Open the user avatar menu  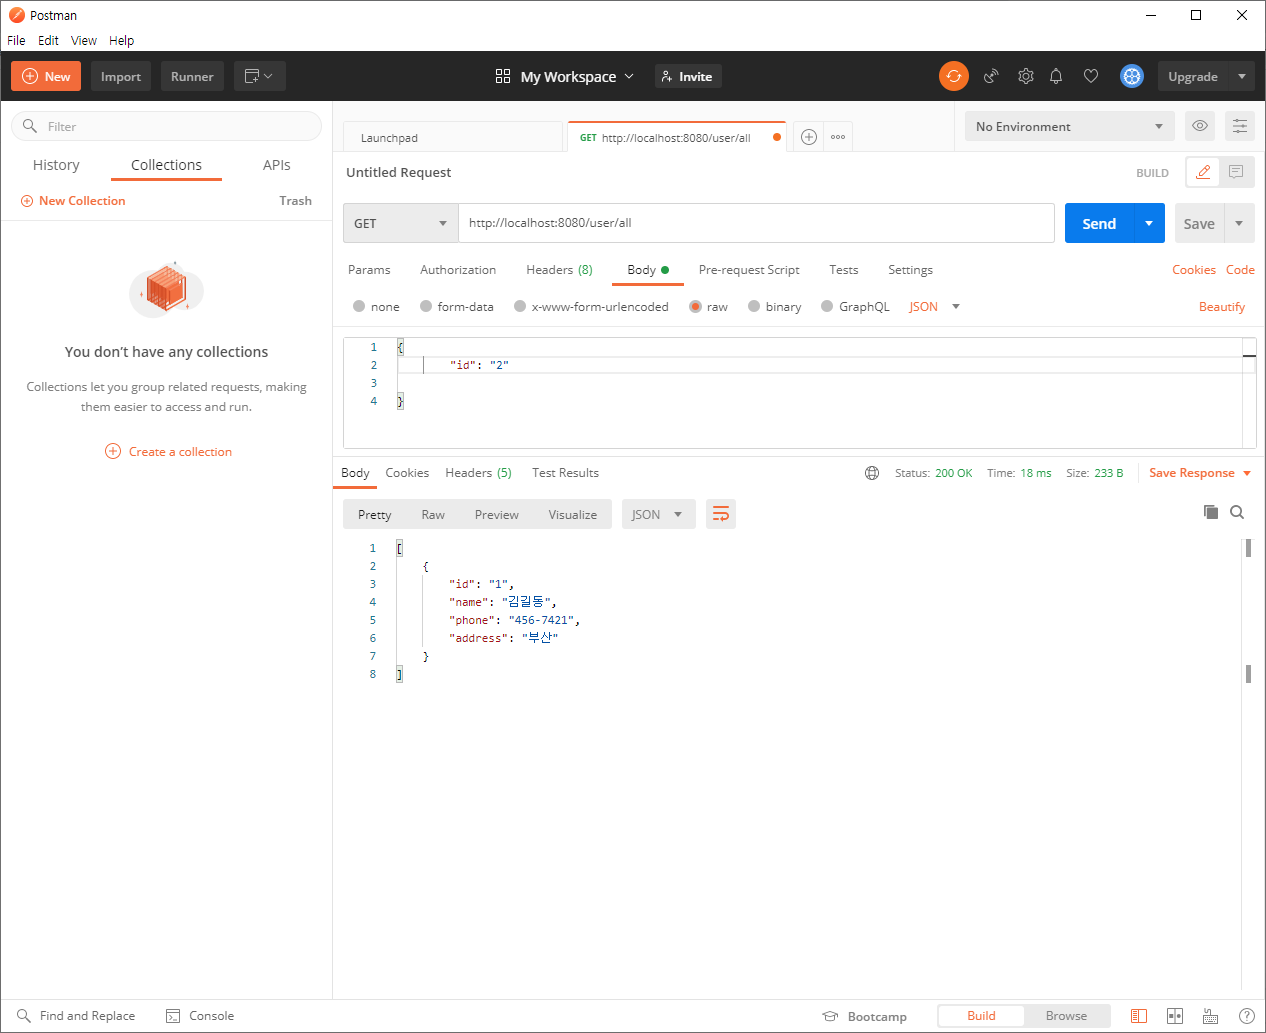[1131, 76]
